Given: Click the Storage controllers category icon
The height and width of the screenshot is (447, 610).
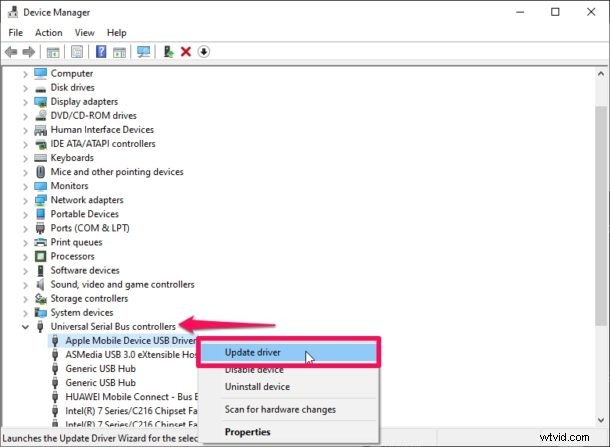Looking at the screenshot, I should point(40,298).
